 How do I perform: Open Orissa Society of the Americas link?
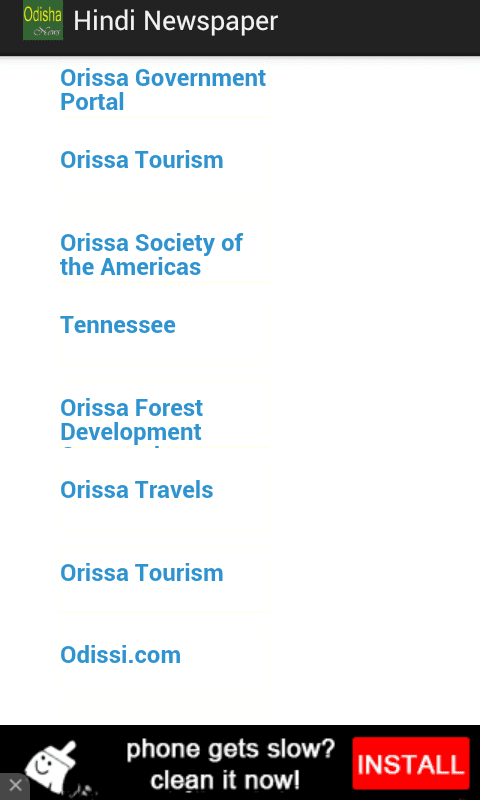click(151, 255)
